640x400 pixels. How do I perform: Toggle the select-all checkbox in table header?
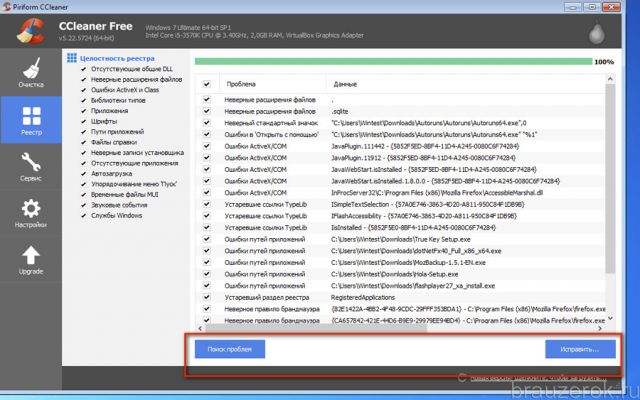click(x=207, y=84)
